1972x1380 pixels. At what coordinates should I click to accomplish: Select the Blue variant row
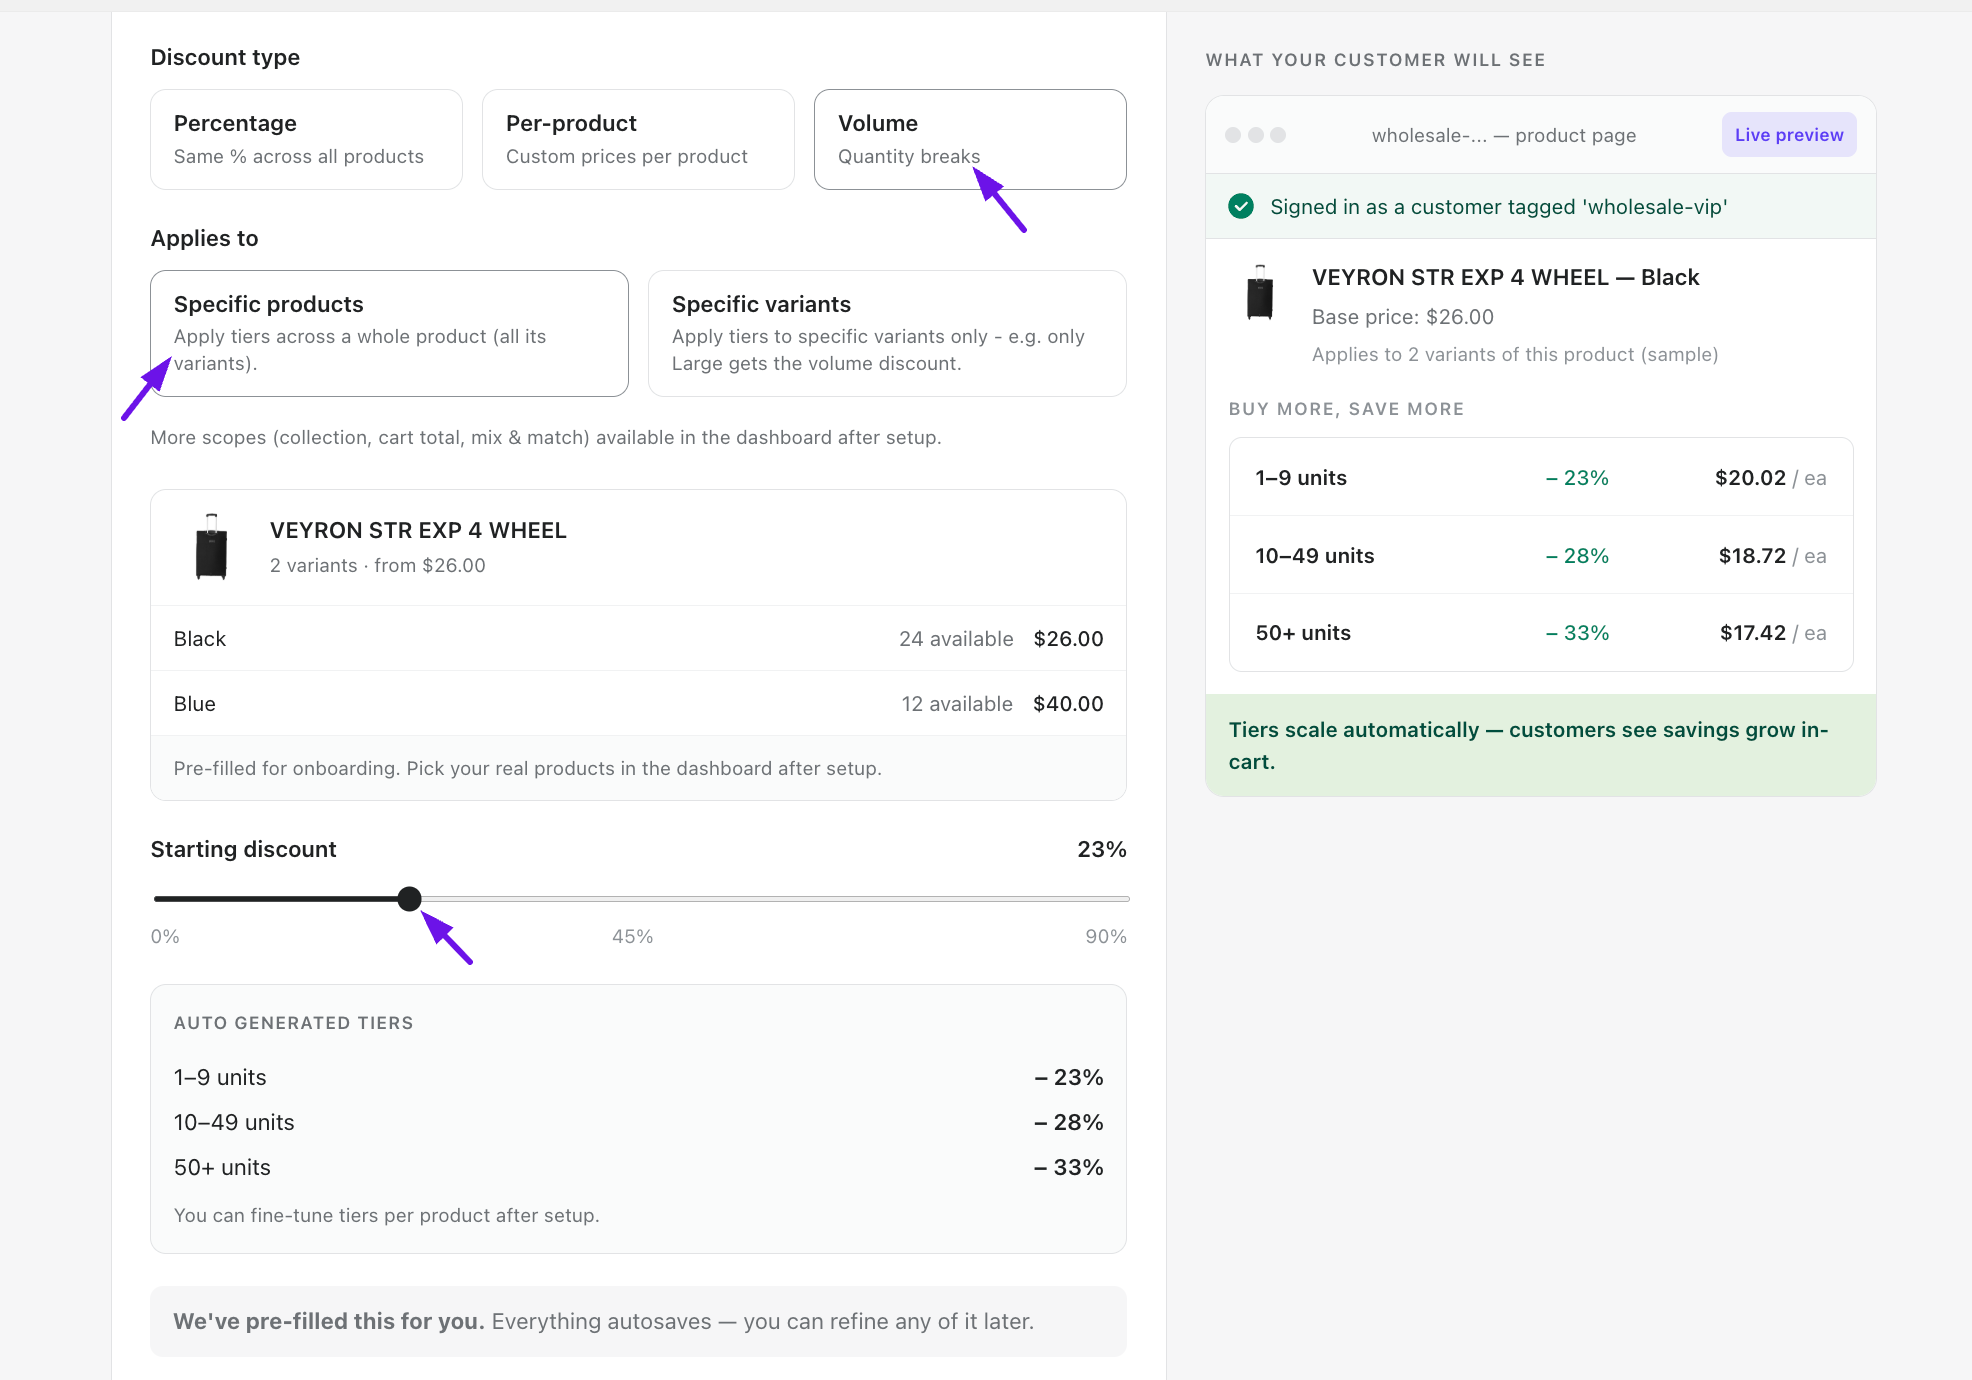[x=638, y=704]
